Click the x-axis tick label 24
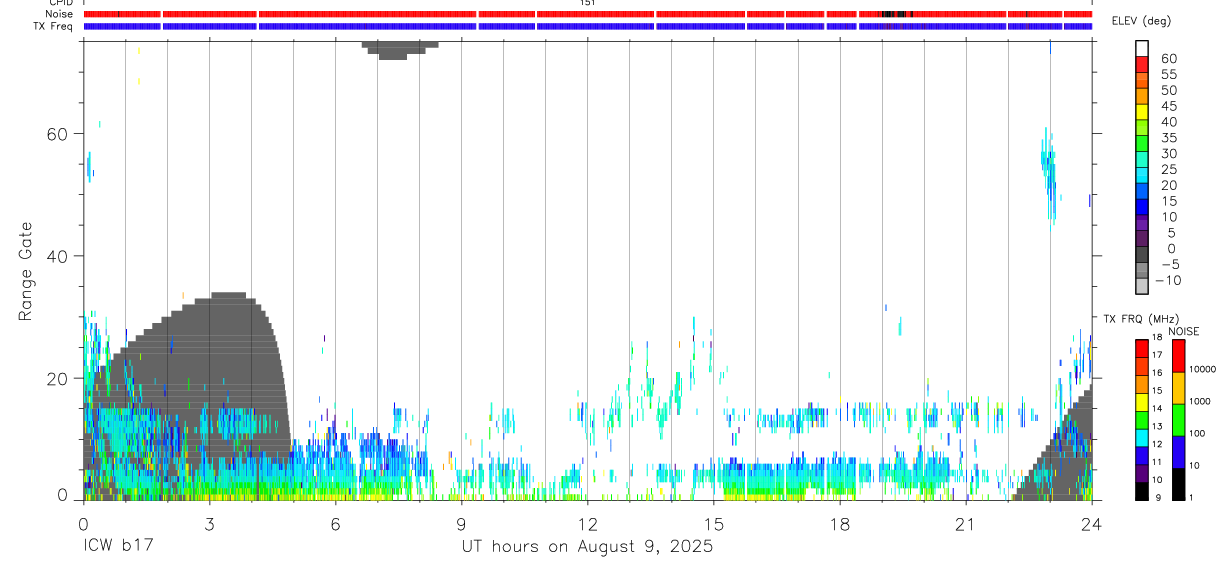This screenshot has width=1228, height=567. (x=1091, y=524)
